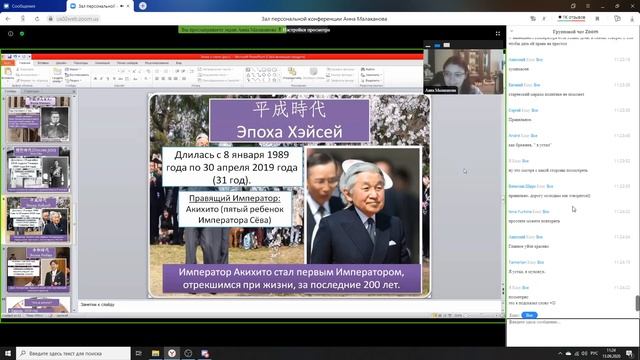
Task: Select the Эпоха Хэйсей slide thumbnail
Action: (x=38, y=220)
